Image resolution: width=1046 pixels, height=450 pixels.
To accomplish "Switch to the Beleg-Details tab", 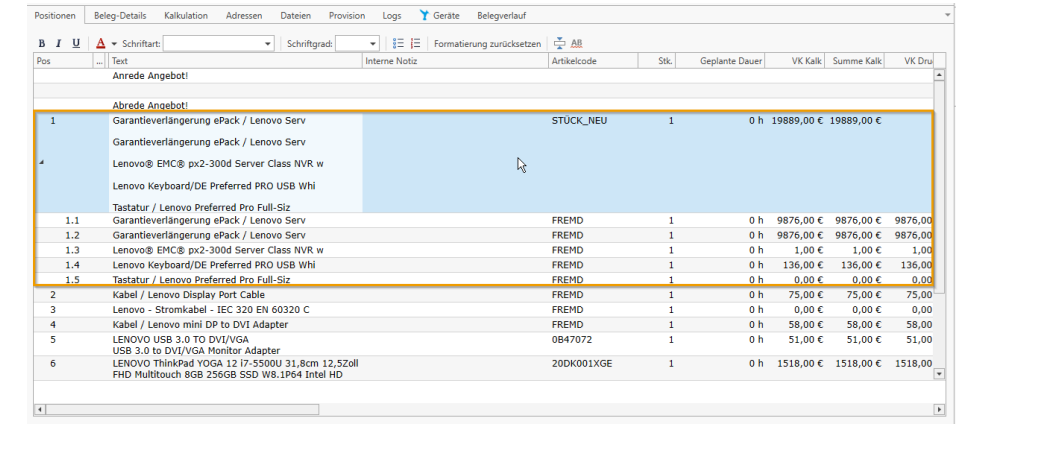I will click(x=120, y=16).
